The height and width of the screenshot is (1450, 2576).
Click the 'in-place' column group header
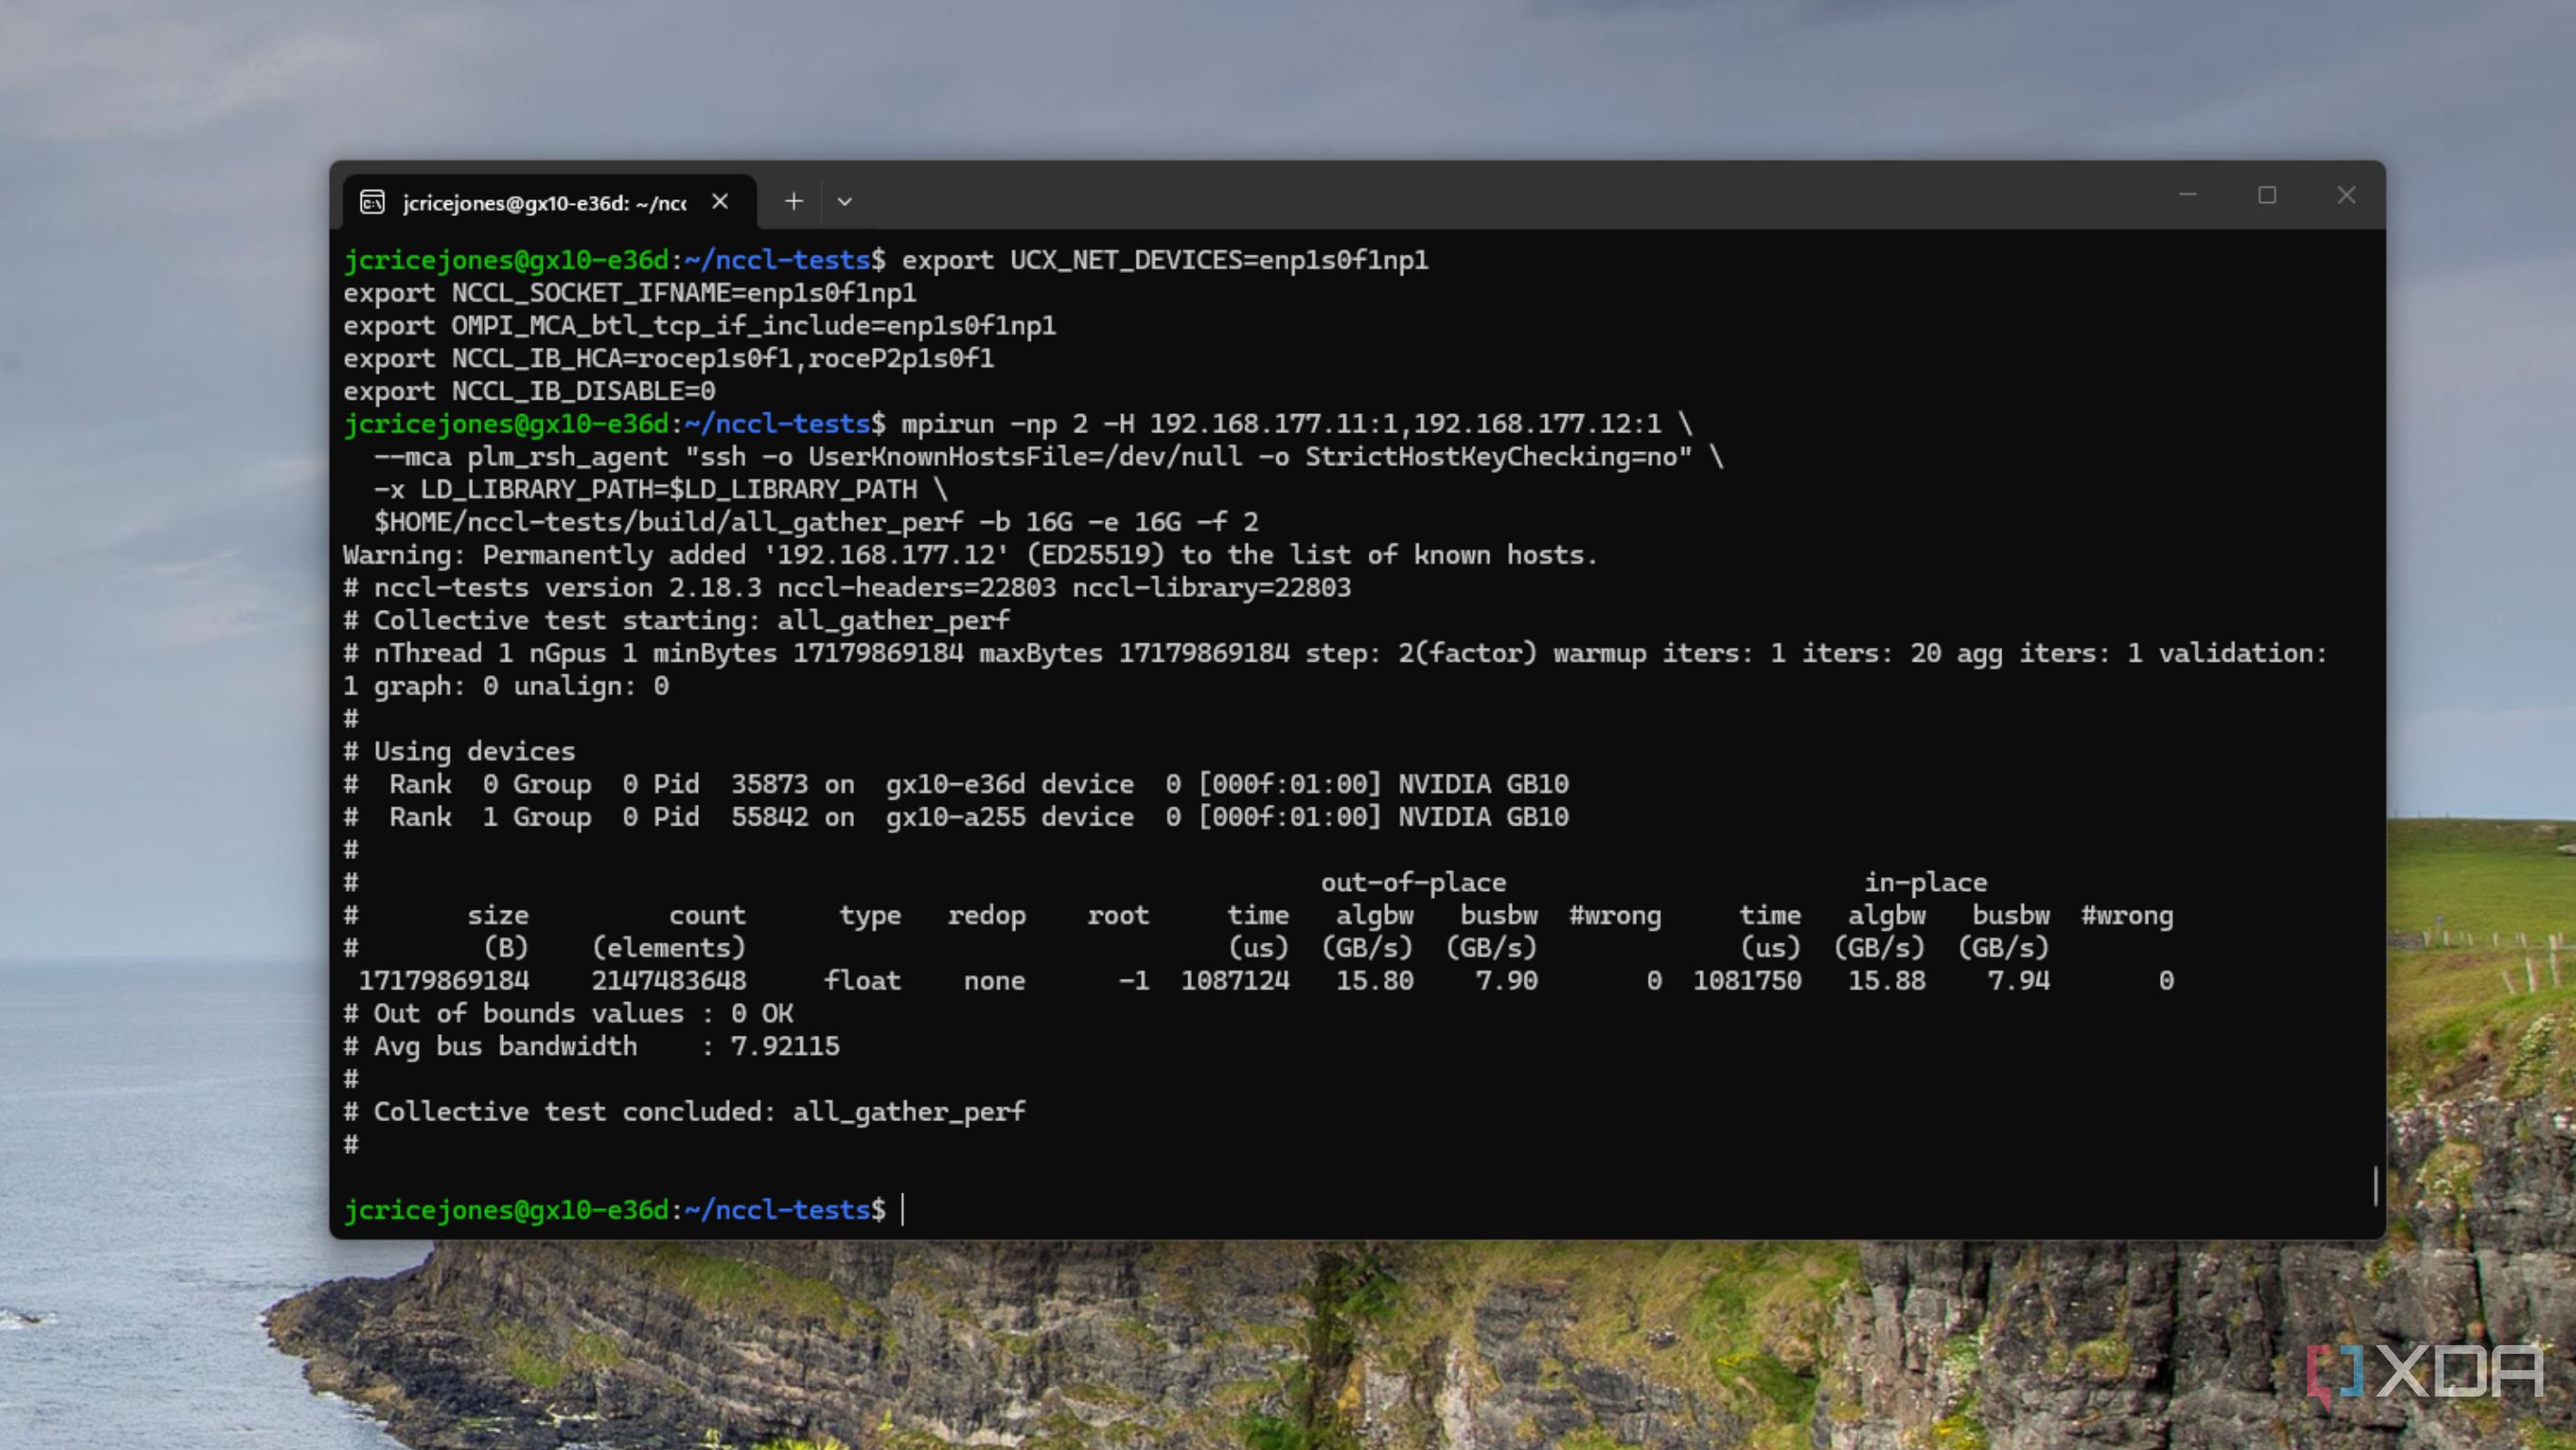coord(1925,883)
